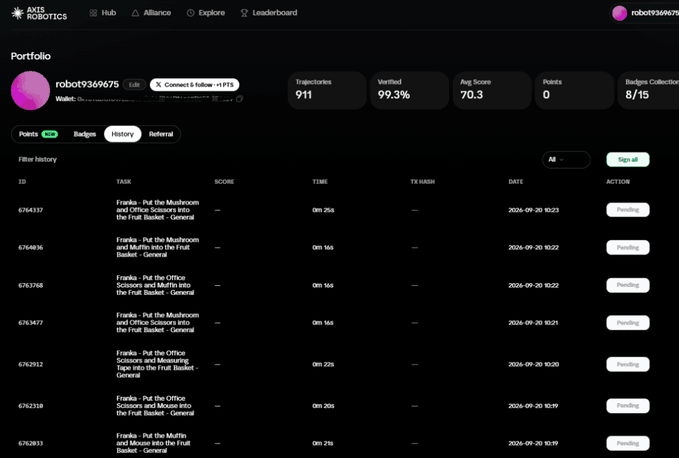This screenshot has width=679, height=458.
Task: Click the Measuring Tape task text
Action: pyautogui.click(x=157, y=364)
